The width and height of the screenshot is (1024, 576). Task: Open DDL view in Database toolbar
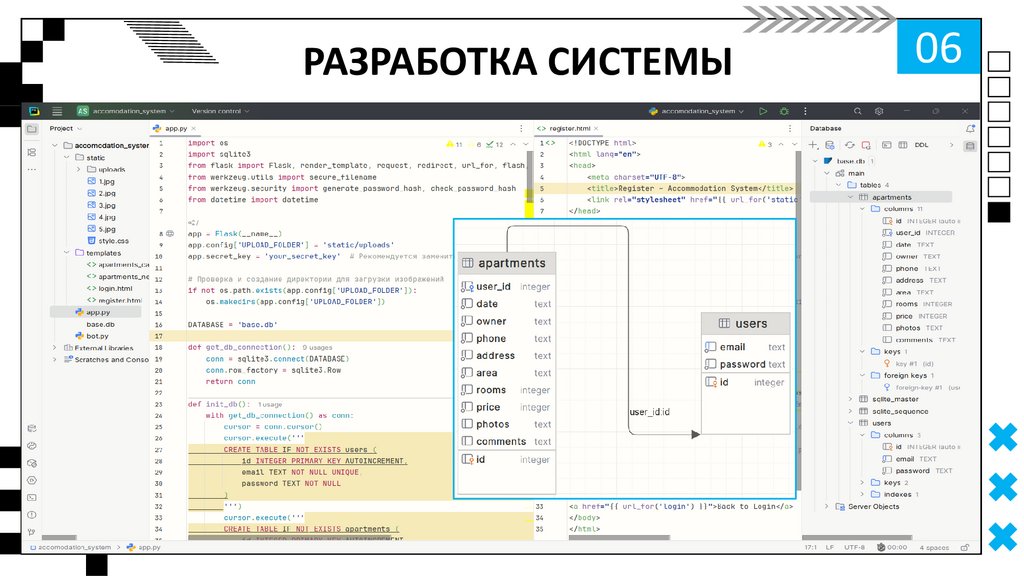tap(921, 145)
